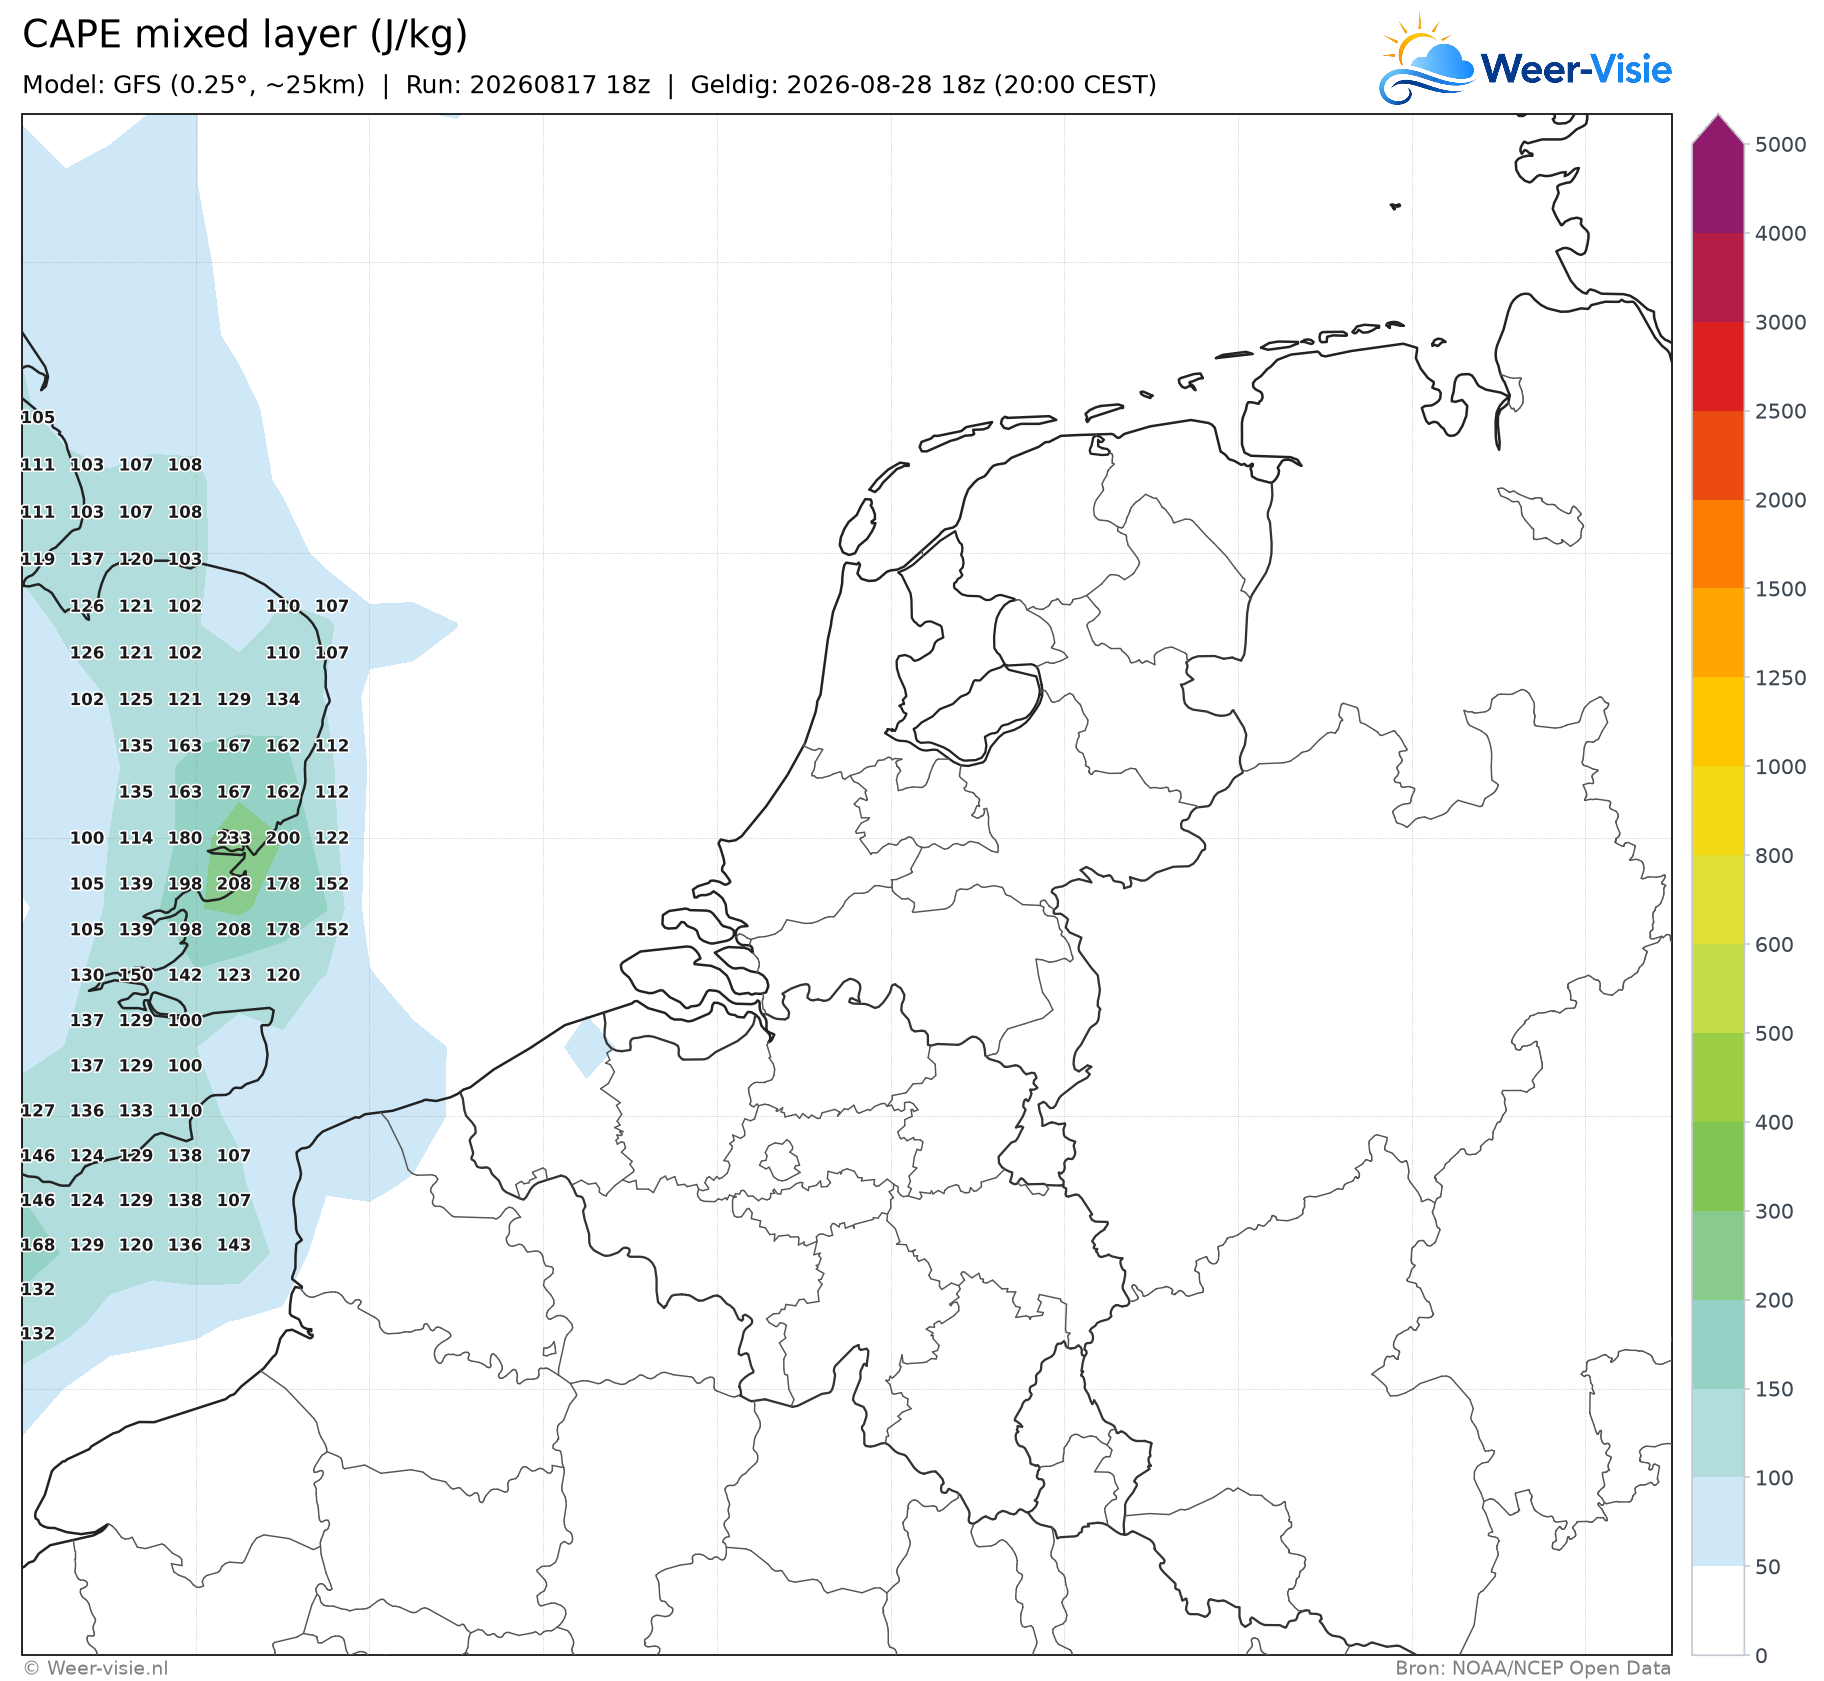Click the purple arrow atop the color scale
Viewport: 1824px width, 1681px height.
pyautogui.click(x=1718, y=129)
